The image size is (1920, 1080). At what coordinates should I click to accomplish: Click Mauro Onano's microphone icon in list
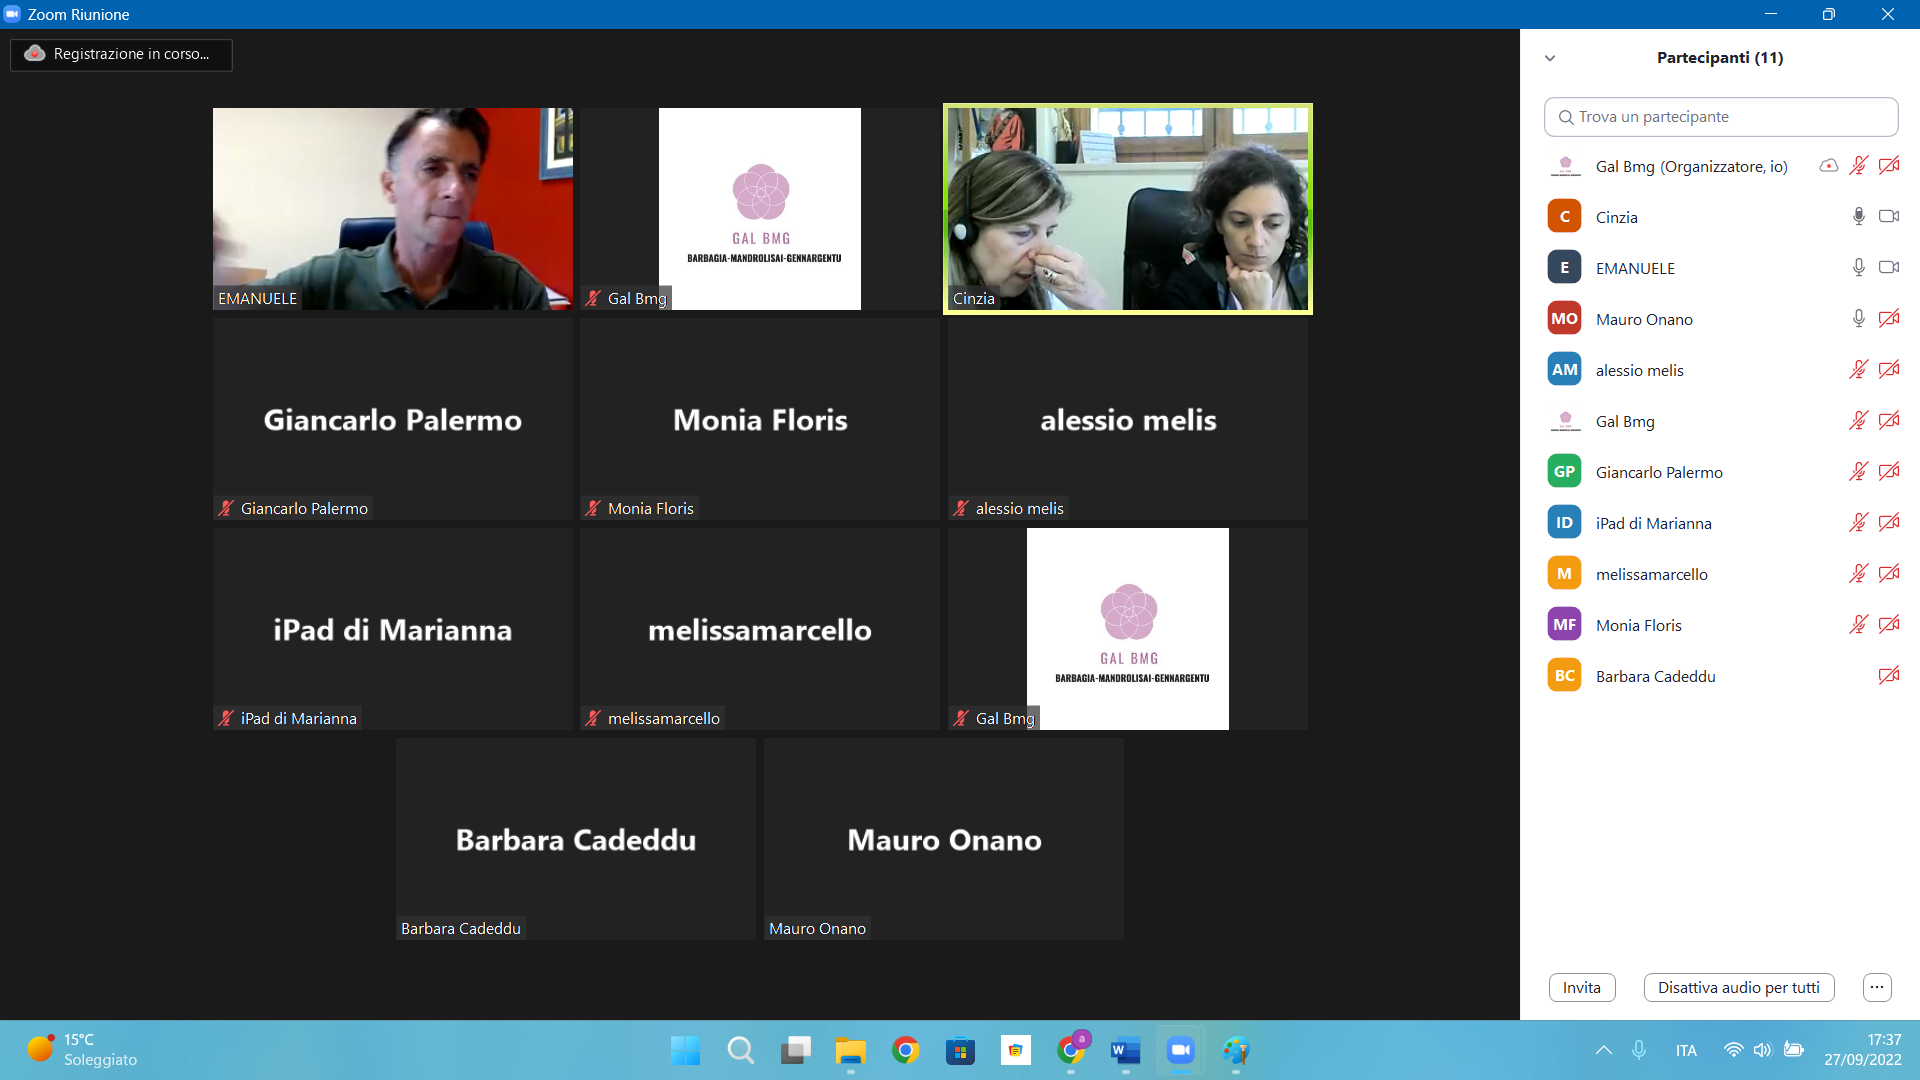[1858, 318]
